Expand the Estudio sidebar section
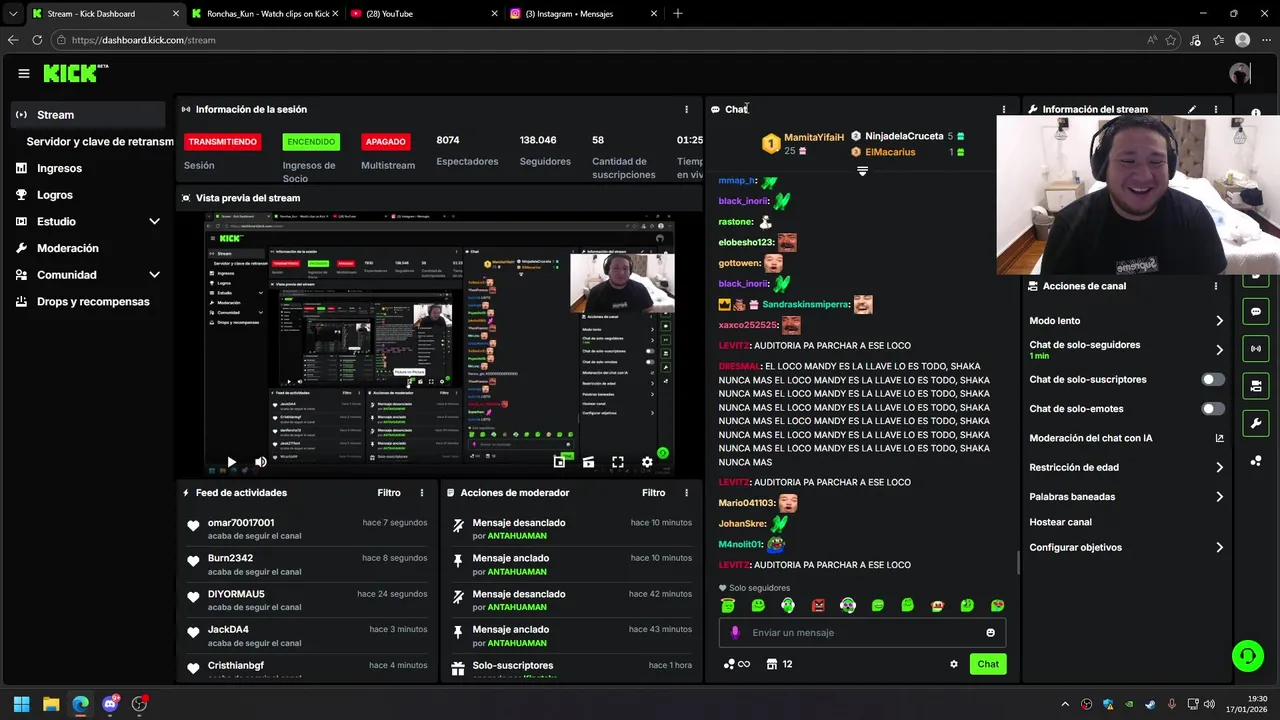This screenshot has height=720, width=1280. pyautogui.click(x=88, y=221)
